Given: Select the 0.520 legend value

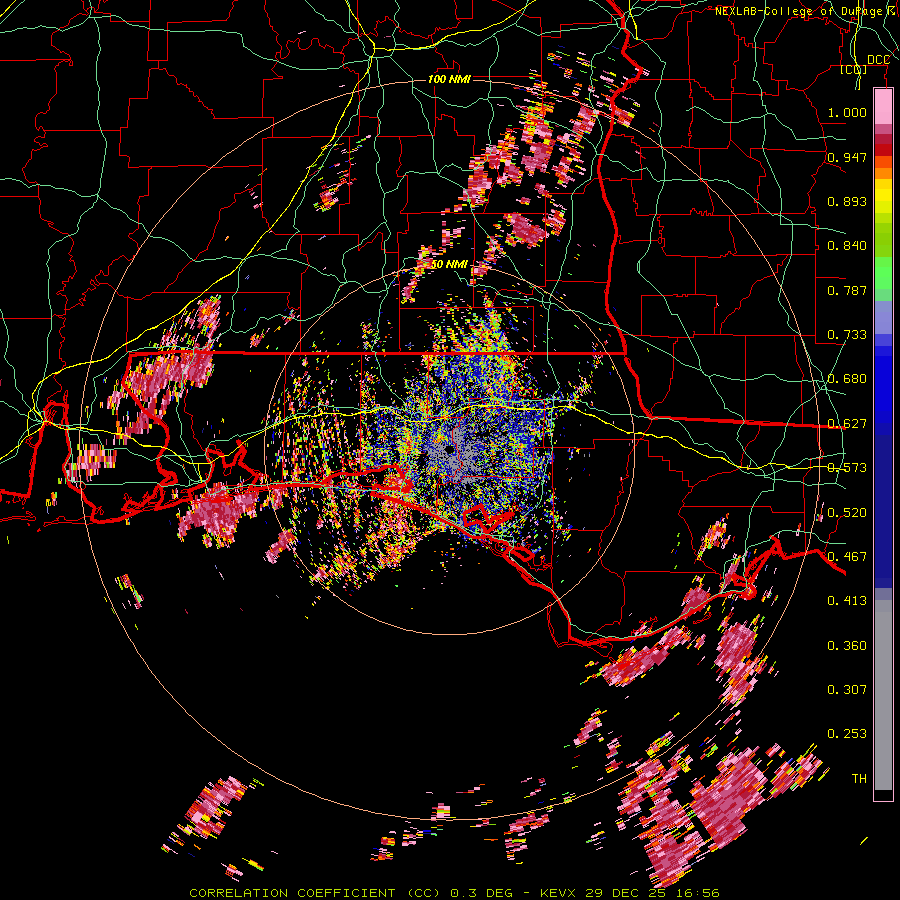Looking at the screenshot, I should (847, 513).
